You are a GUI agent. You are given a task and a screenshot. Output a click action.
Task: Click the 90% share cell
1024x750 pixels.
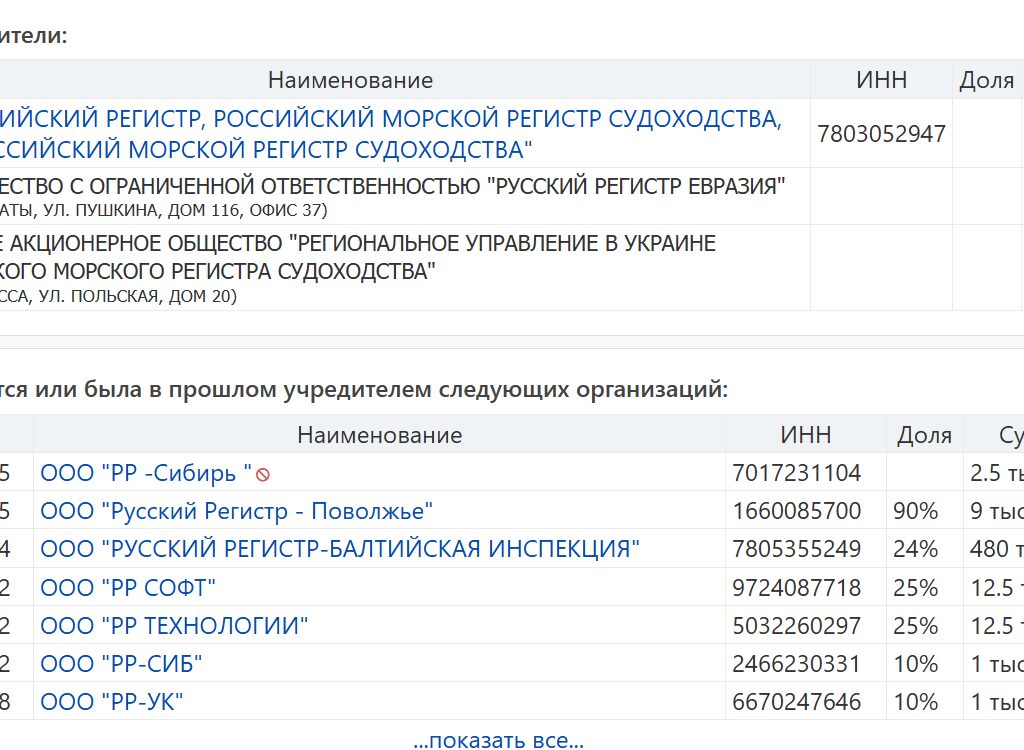[915, 511]
